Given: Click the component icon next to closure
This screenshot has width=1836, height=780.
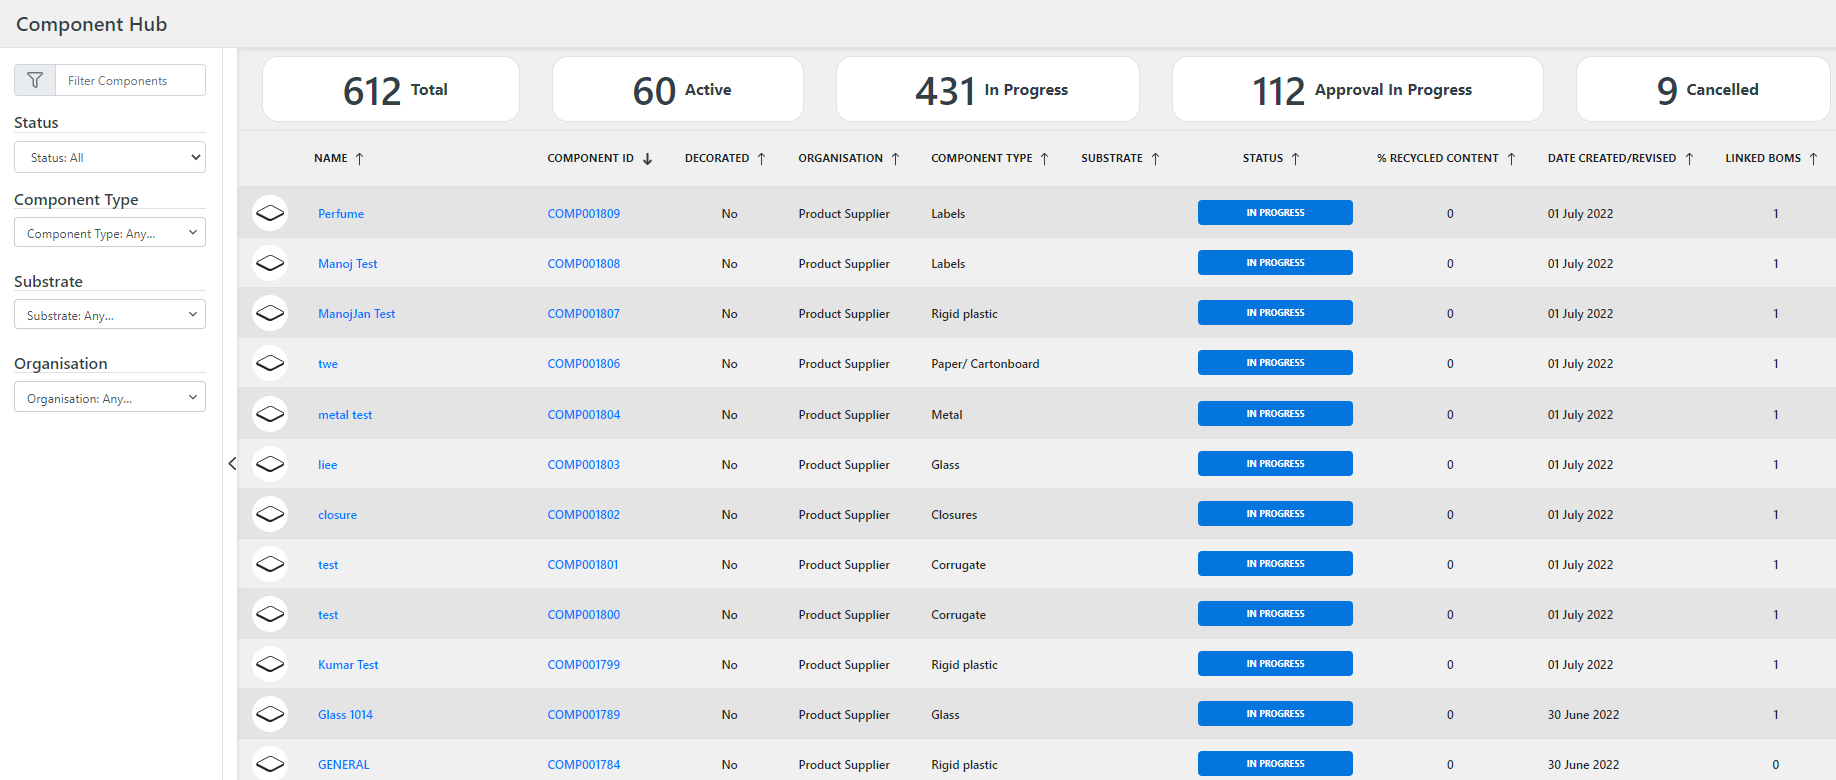Looking at the screenshot, I should [270, 514].
